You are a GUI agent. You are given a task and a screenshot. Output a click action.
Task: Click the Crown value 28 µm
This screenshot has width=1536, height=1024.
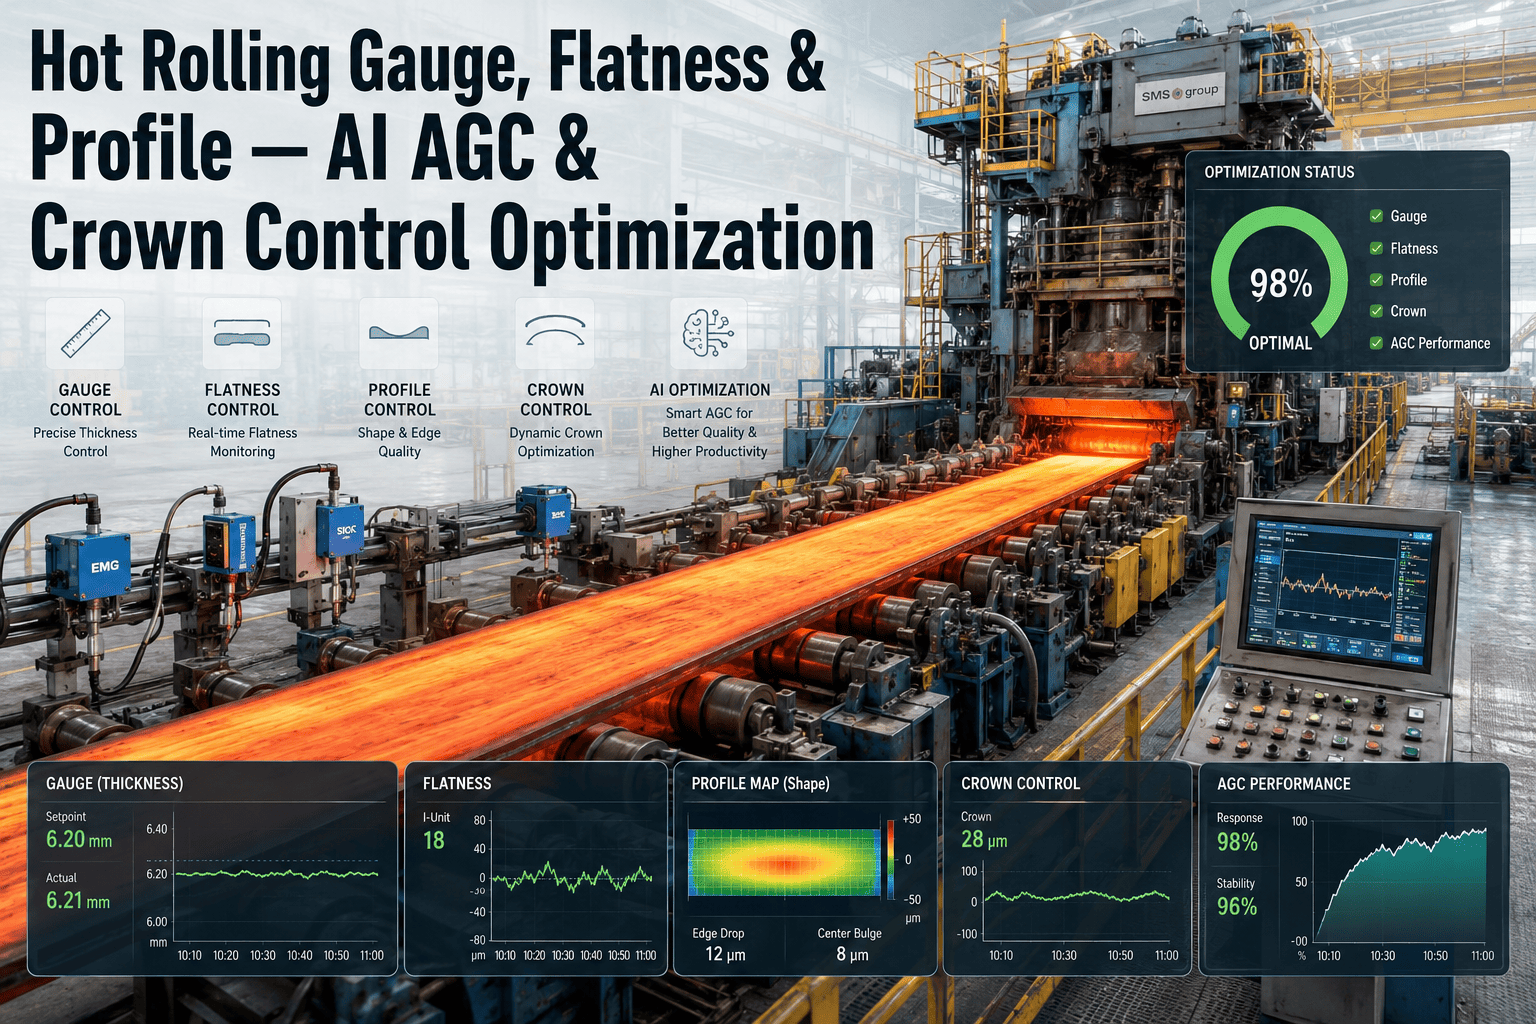pyautogui.click(x=984, y=840)
